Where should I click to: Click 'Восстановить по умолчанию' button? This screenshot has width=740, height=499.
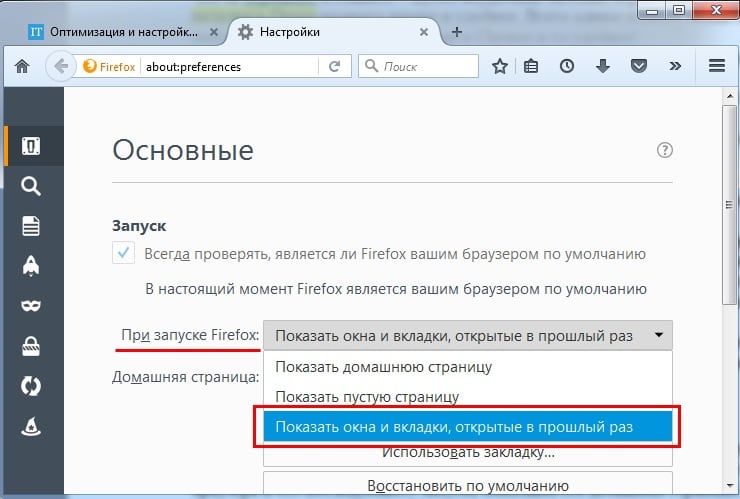pyautogui.click(x=467, y=485)
